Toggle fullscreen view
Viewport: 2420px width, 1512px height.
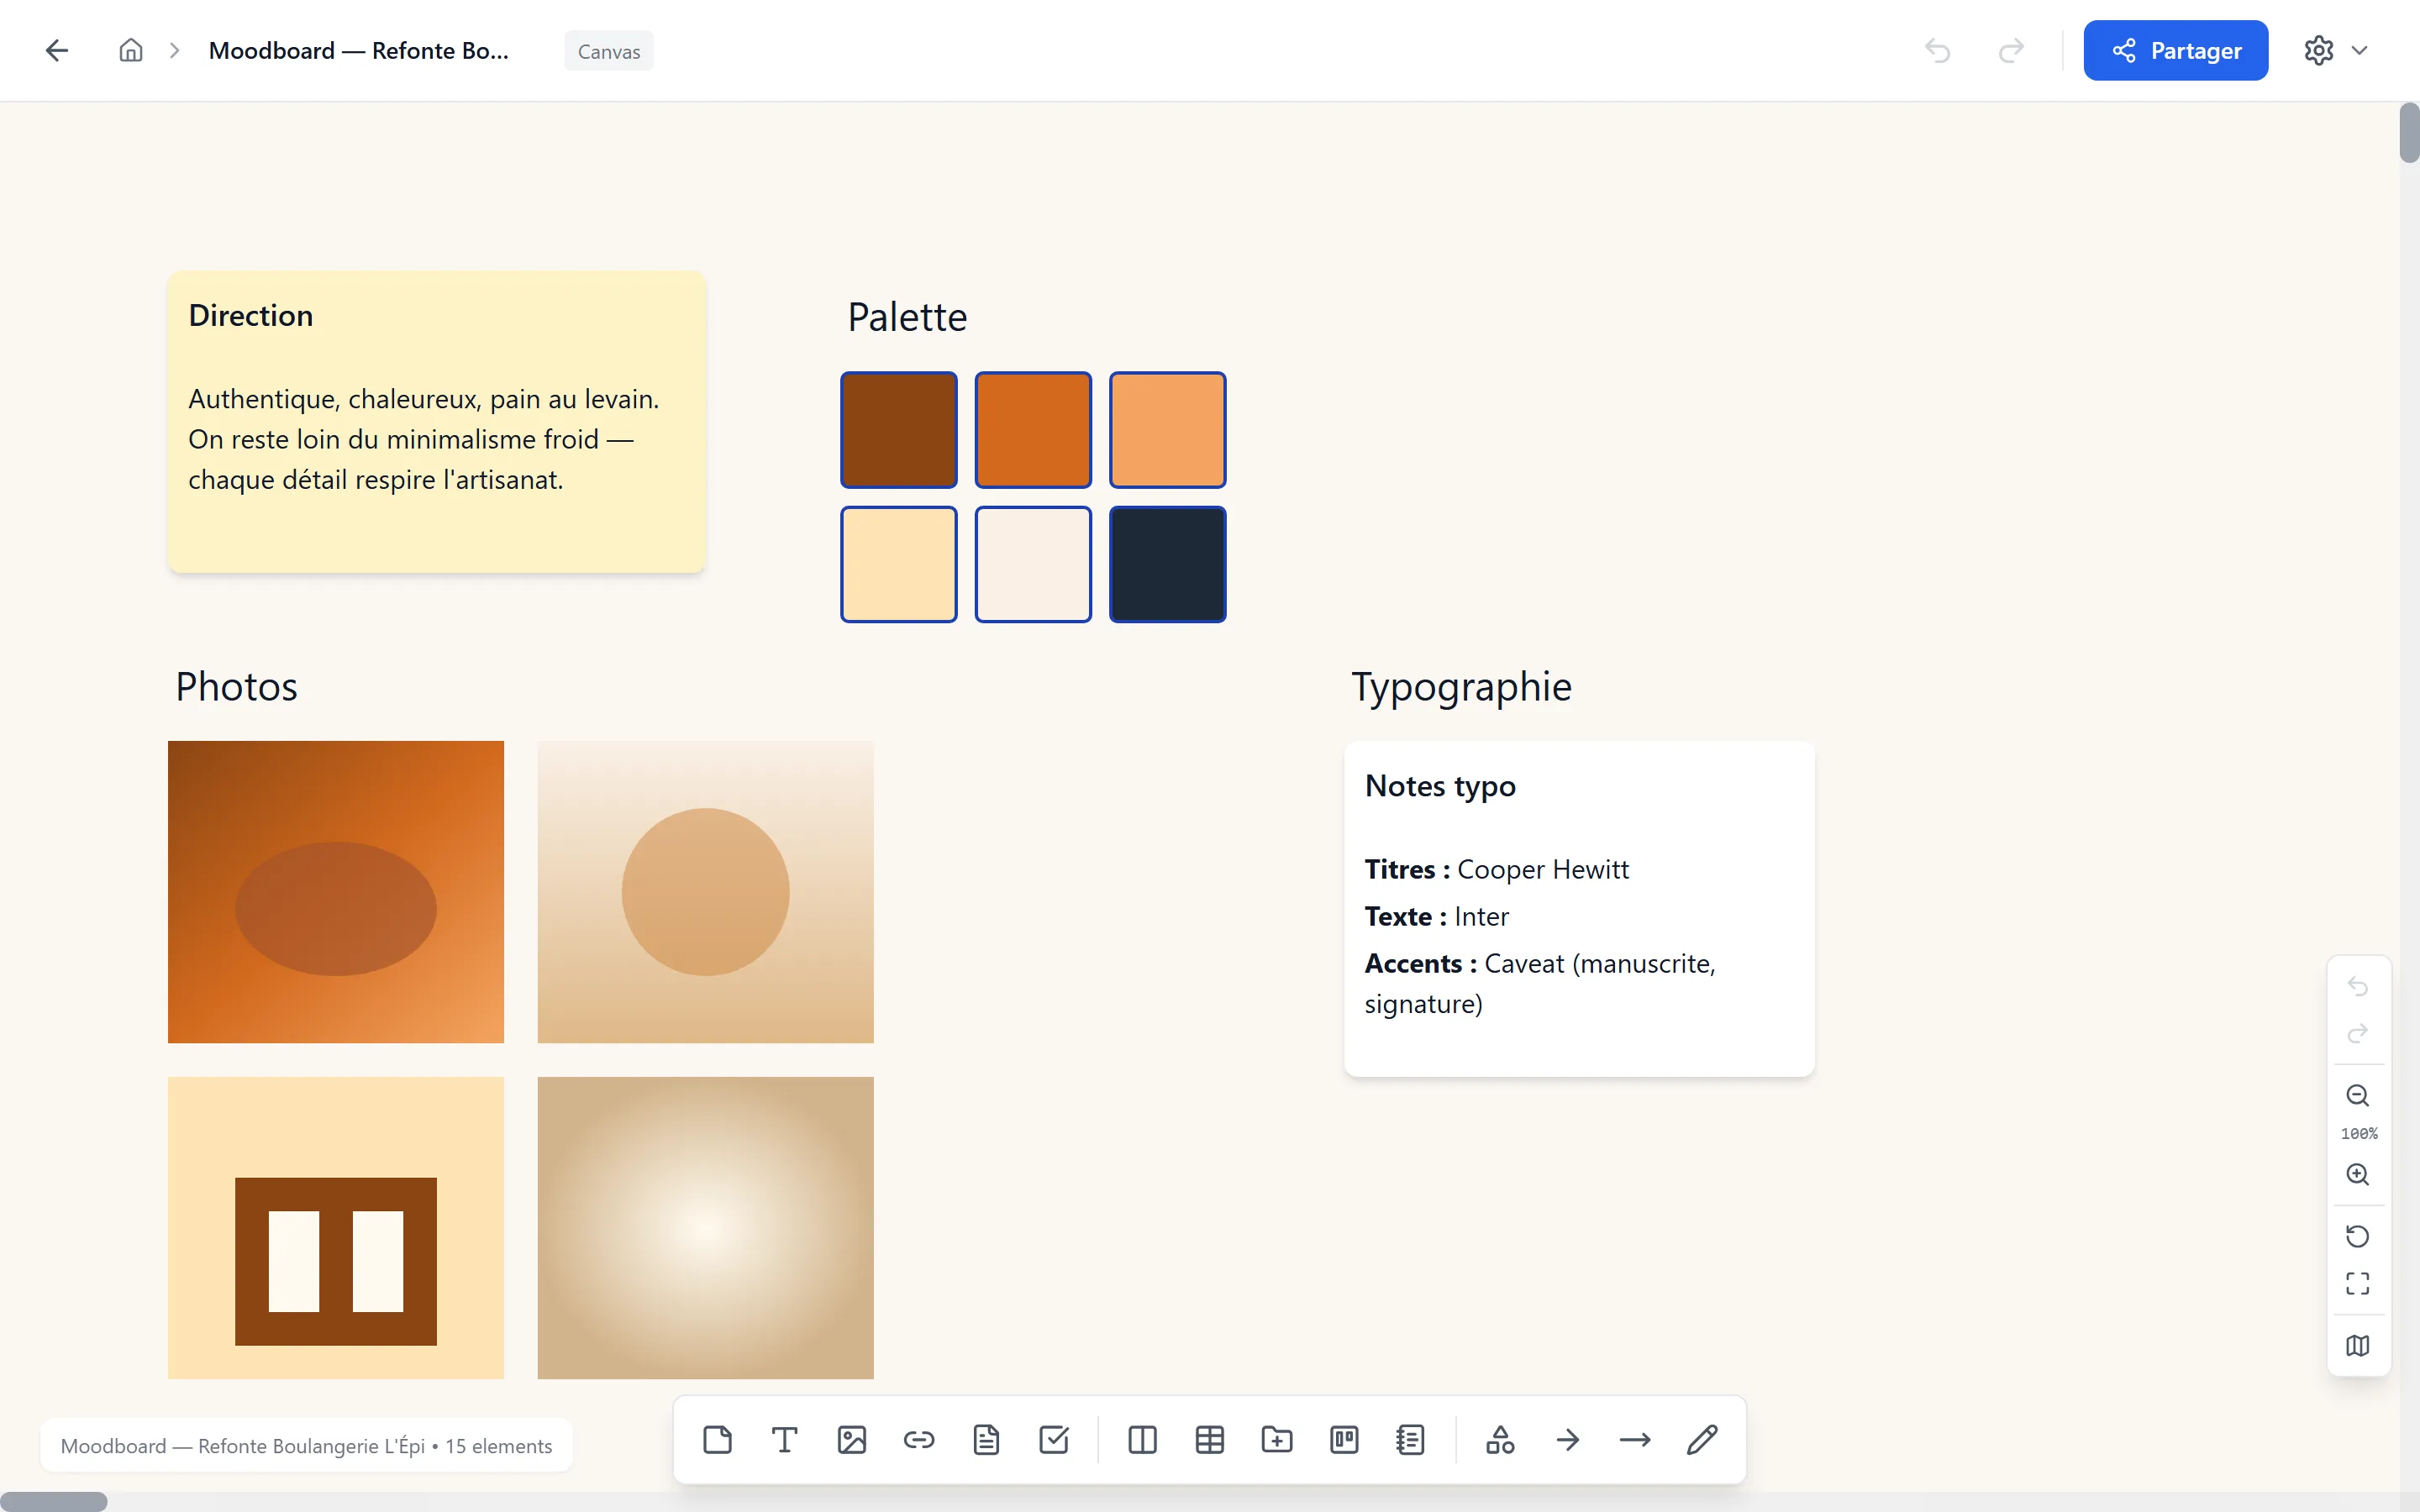click(2358, 1284)
